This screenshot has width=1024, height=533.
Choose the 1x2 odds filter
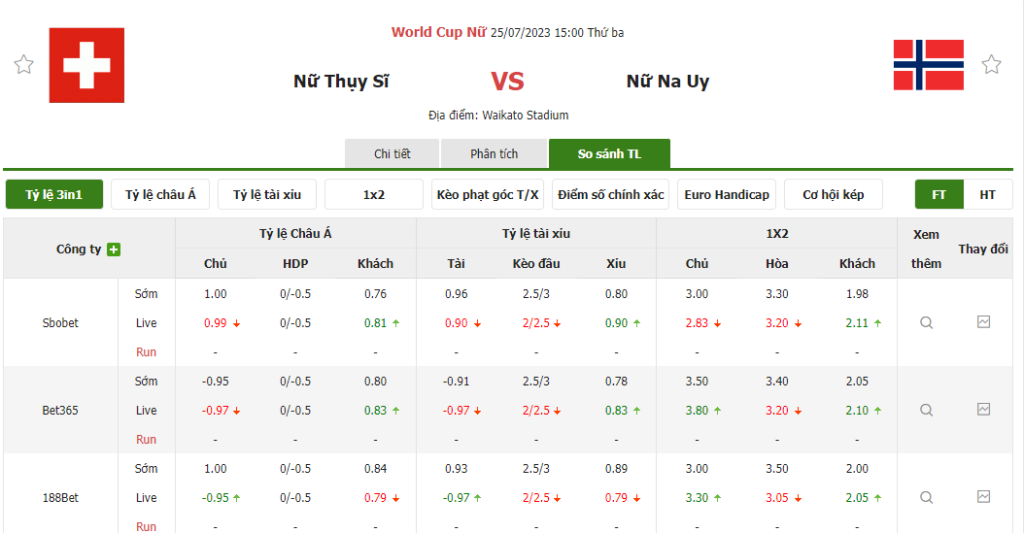374,195
